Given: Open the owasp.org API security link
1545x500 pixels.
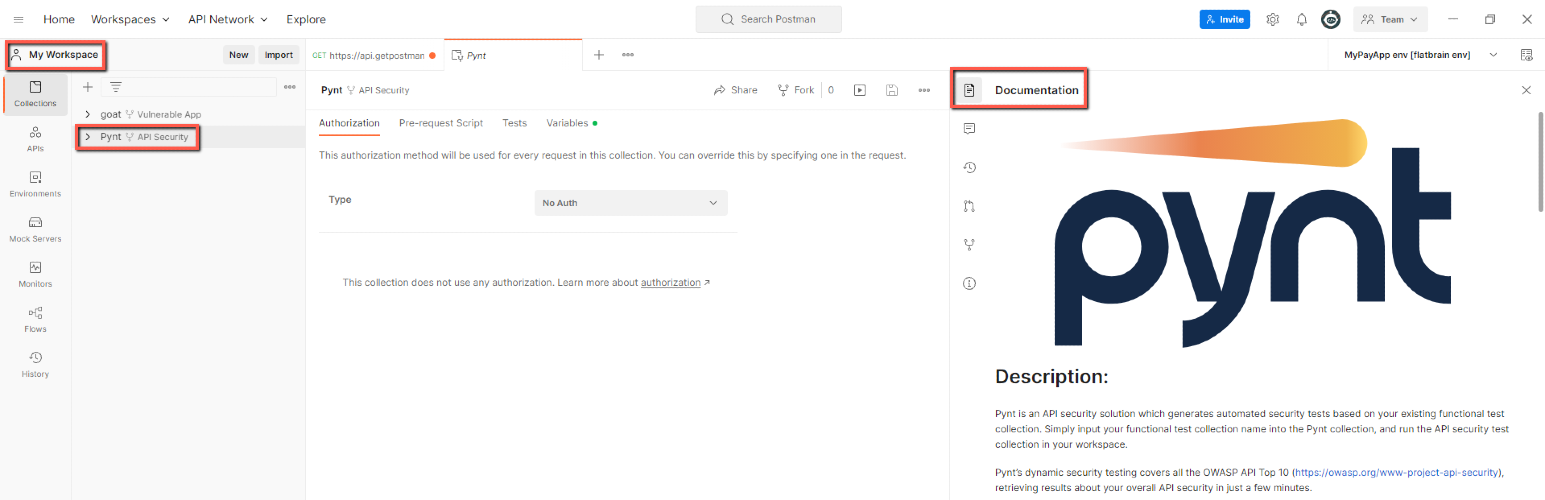Looking at the screenshot, I should (x=1398, y=472).
